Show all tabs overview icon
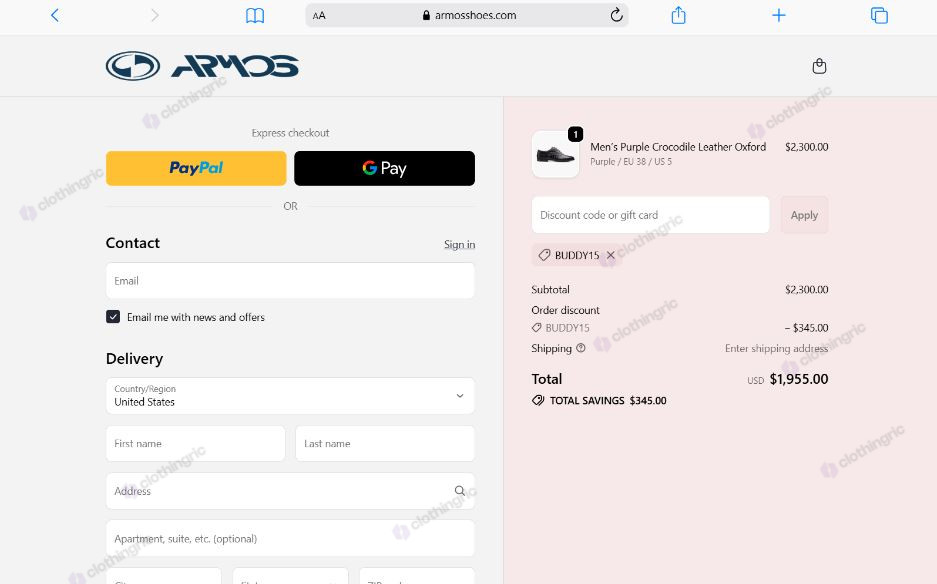Image resolution: width=937 pixels, height=584 pixels. tap(879, 15)
